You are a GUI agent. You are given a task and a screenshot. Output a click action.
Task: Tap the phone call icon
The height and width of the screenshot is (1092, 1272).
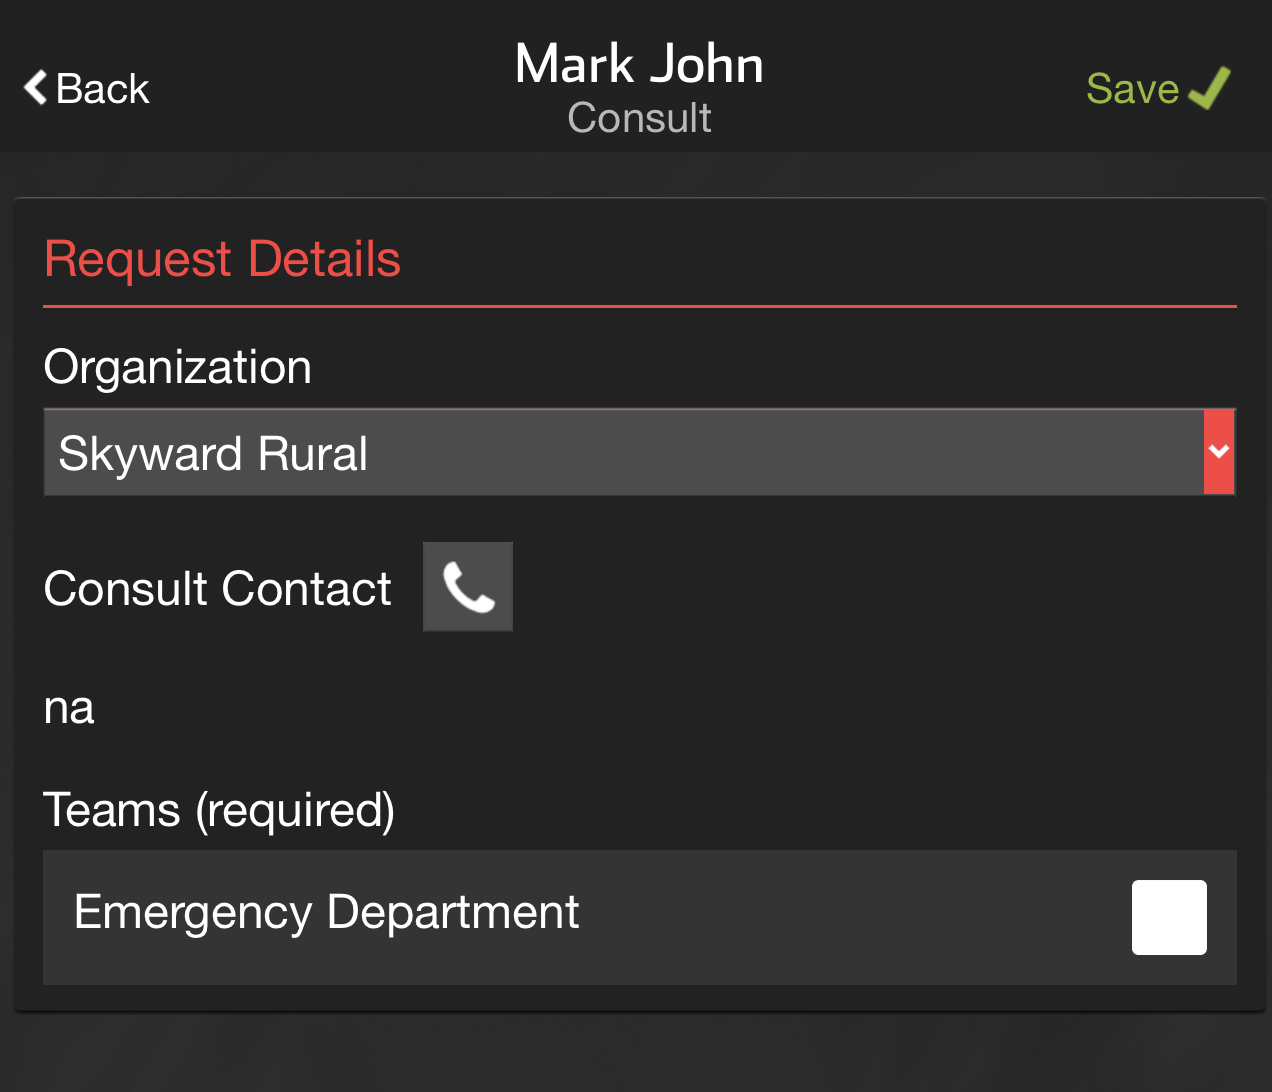(468, 587)
